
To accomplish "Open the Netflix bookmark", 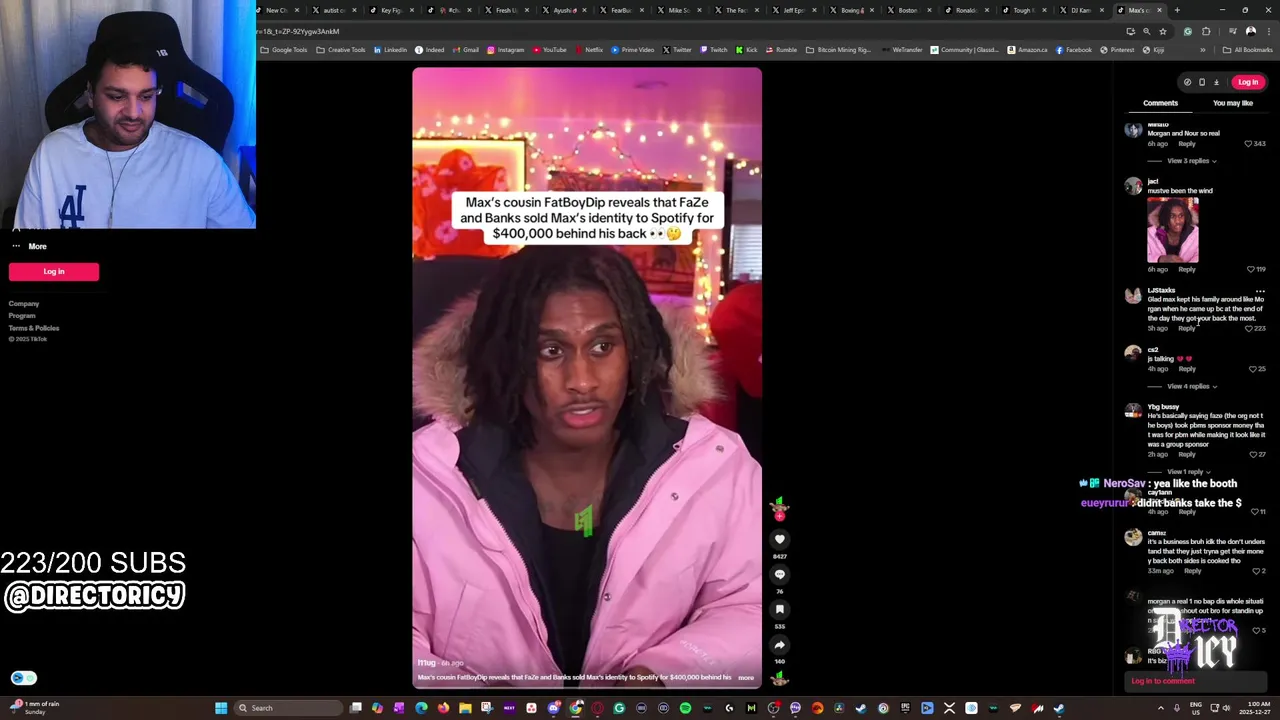I will click(x=588, y=50).
